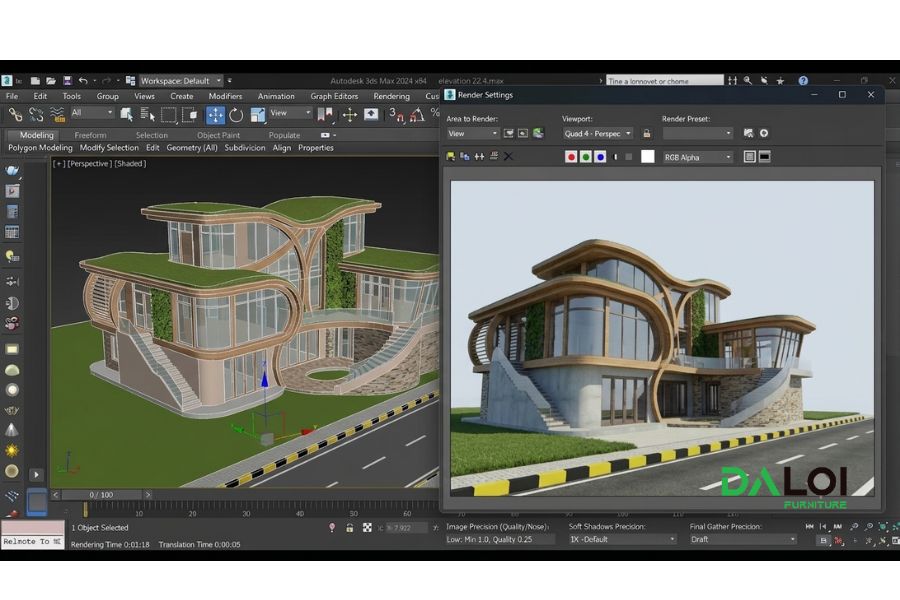This screenshot has width=900, height=600.
Task: Step the time slider forward with right arrow
Action: 148,494
